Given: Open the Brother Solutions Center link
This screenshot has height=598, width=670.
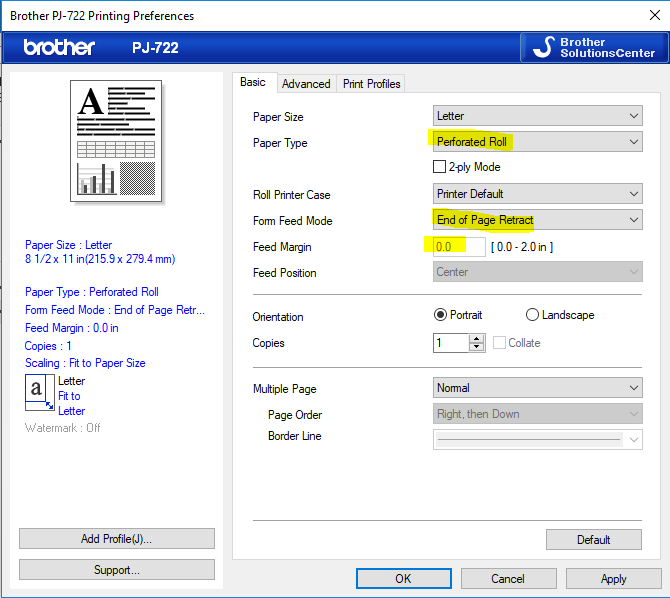Looking at the screenshot, I should 594,47.
